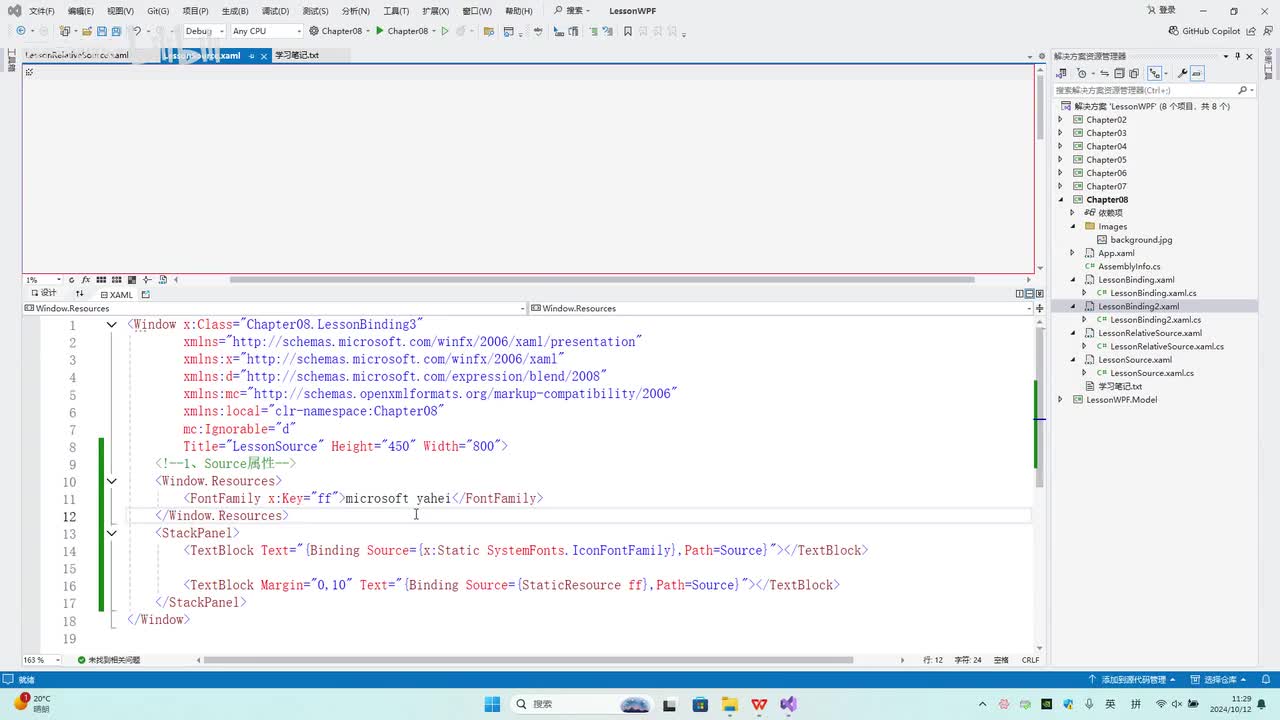Select background.jpg in Solution Explorer
The width and height of the screenshot is (1280, 720).
tap(1141, 240)
